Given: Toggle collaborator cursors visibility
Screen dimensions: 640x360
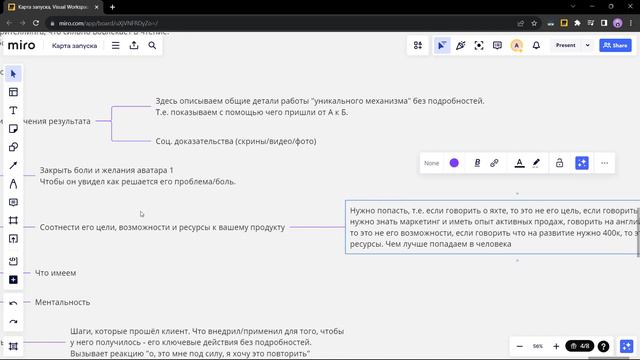Looking at the screenshot, I should [x=442, y=45].
